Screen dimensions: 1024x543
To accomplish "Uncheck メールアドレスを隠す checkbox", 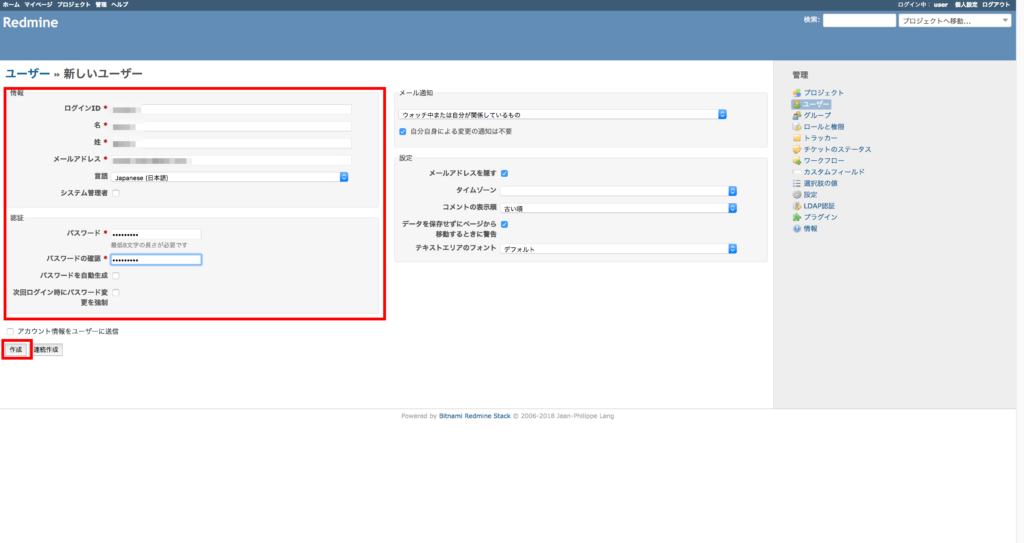I will click(505, 173).
